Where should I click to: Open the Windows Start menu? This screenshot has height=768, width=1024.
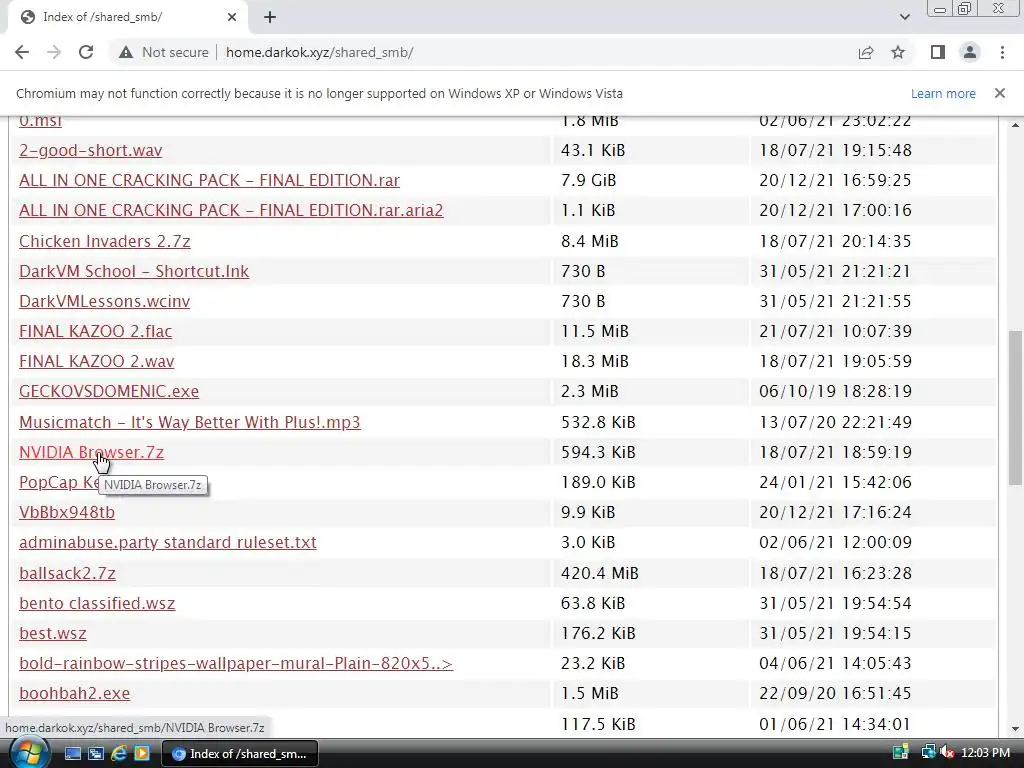pos(28,752)
